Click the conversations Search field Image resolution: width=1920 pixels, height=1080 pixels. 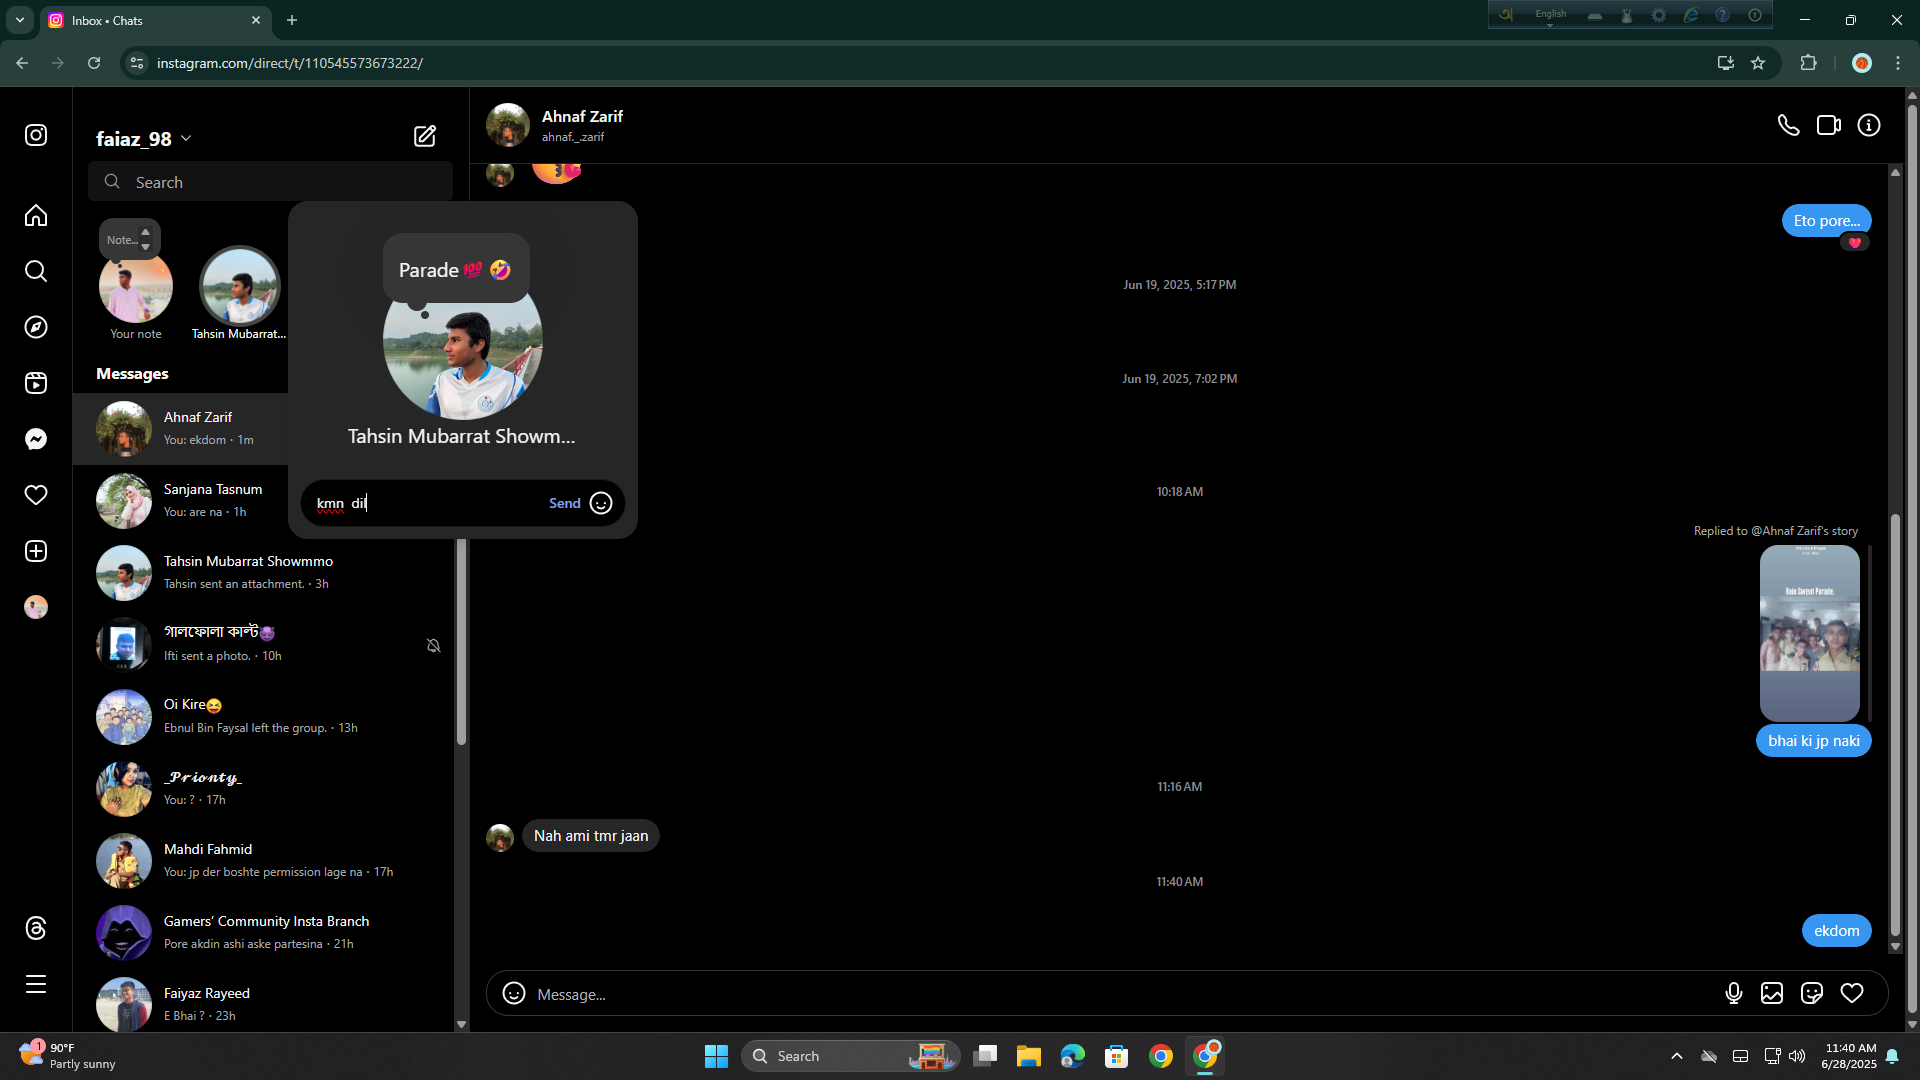[270, 182]
